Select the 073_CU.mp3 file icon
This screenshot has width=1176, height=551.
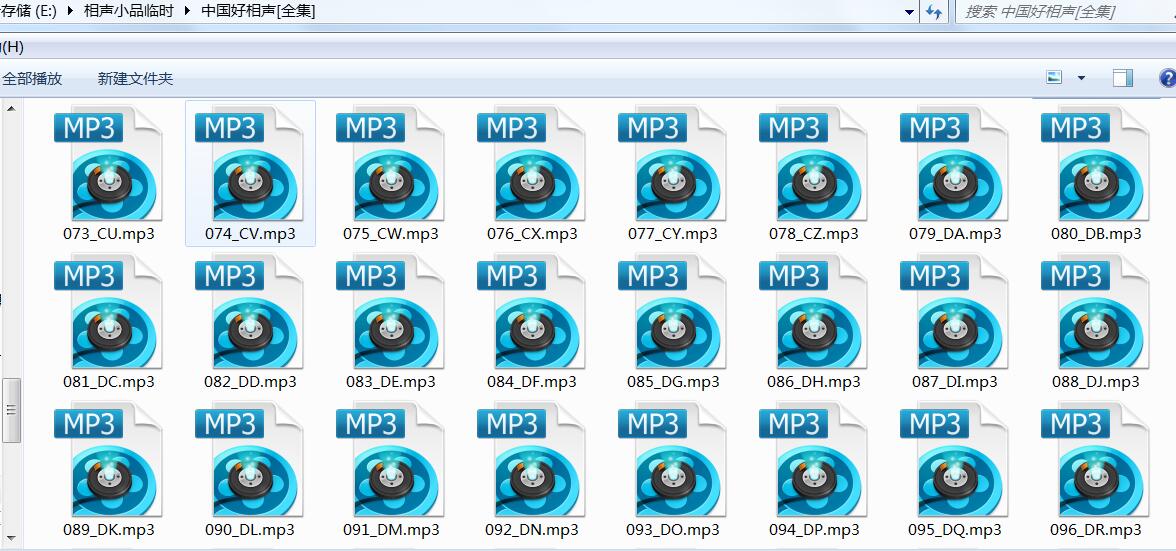[x=108, y=163]
